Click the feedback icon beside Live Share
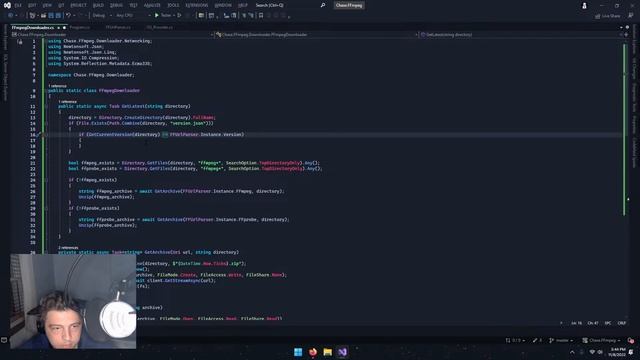Viewport: 640px width, 360px height. tap(630, 16)
